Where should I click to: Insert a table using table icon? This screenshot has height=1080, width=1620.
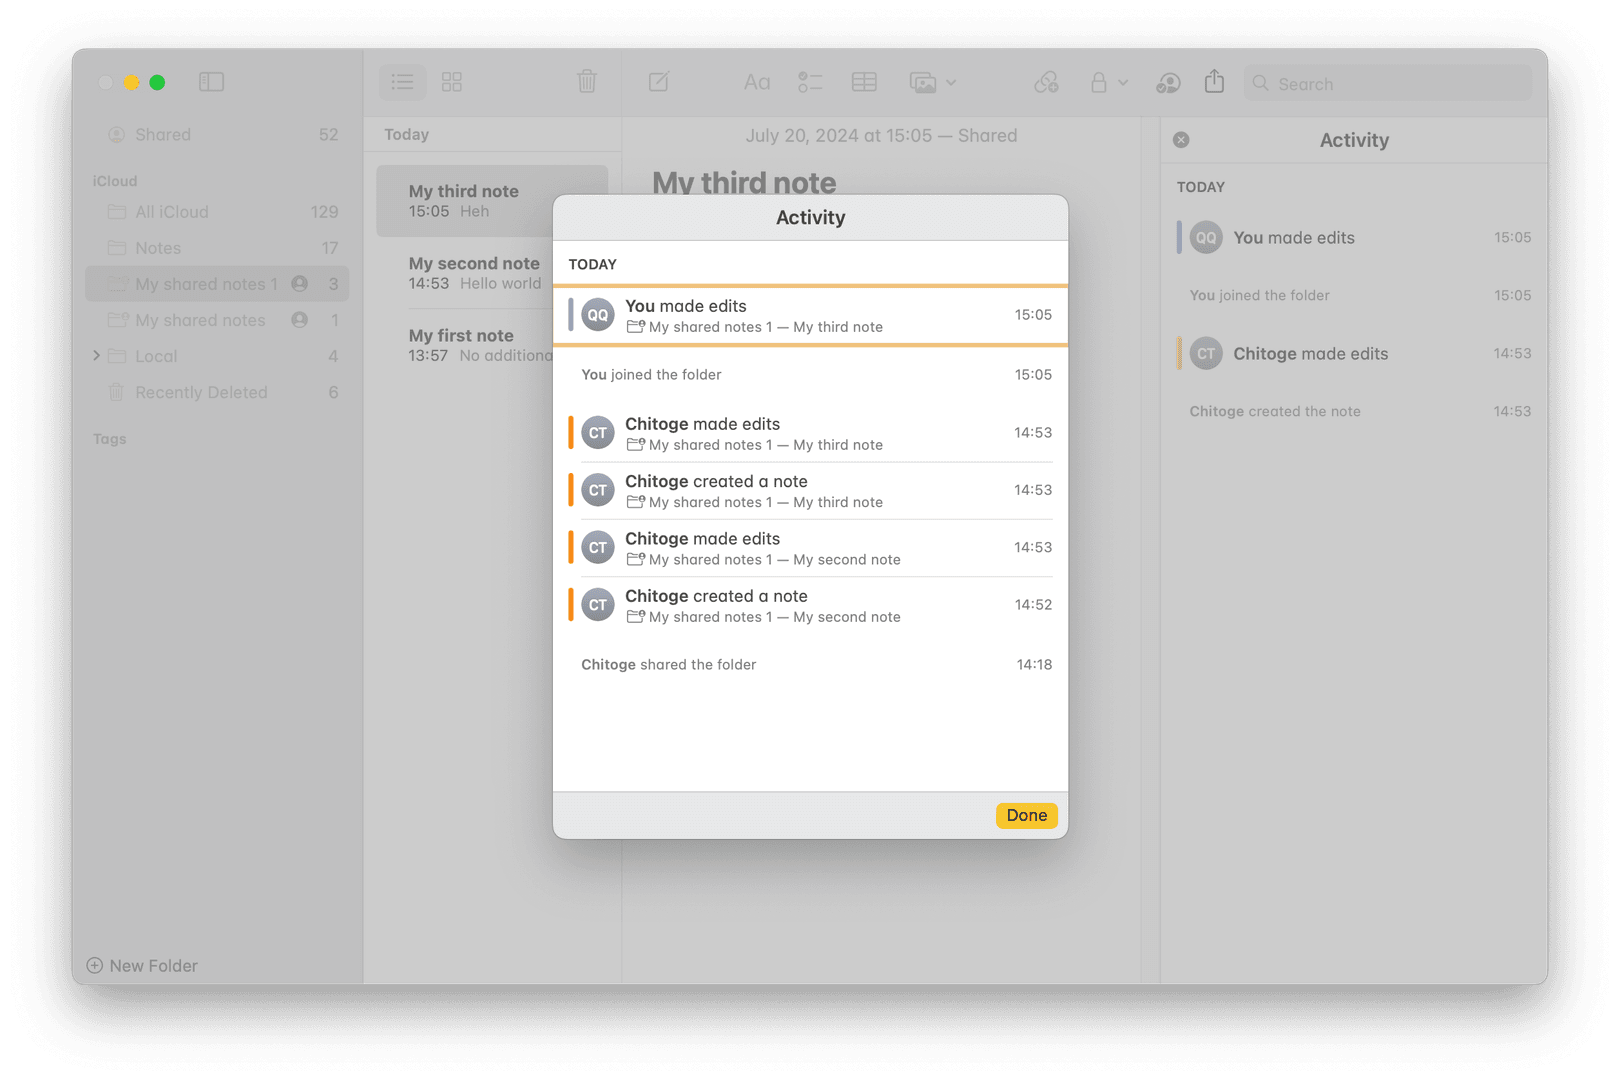(864, 82)
